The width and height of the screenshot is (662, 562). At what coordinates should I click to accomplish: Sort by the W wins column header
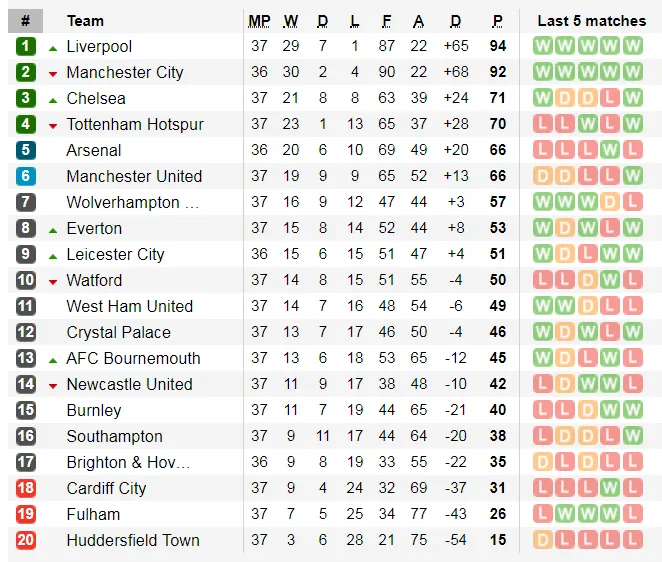point(291,20)
